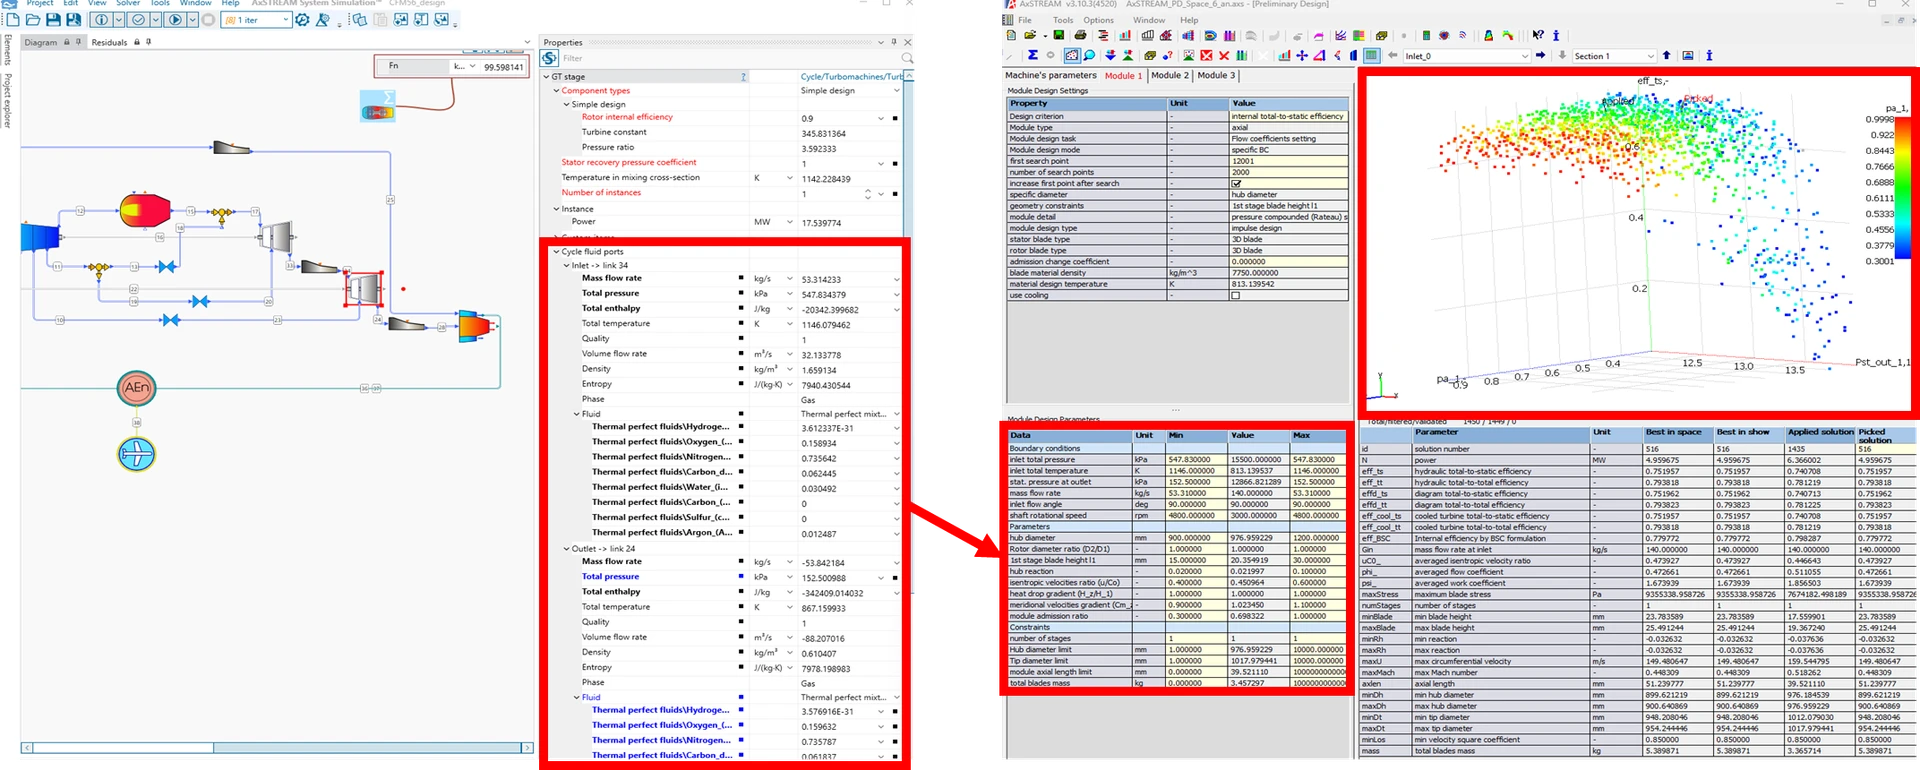
Task: Click the Sigma summation toolbar icon
Action: coord(1032,56)
